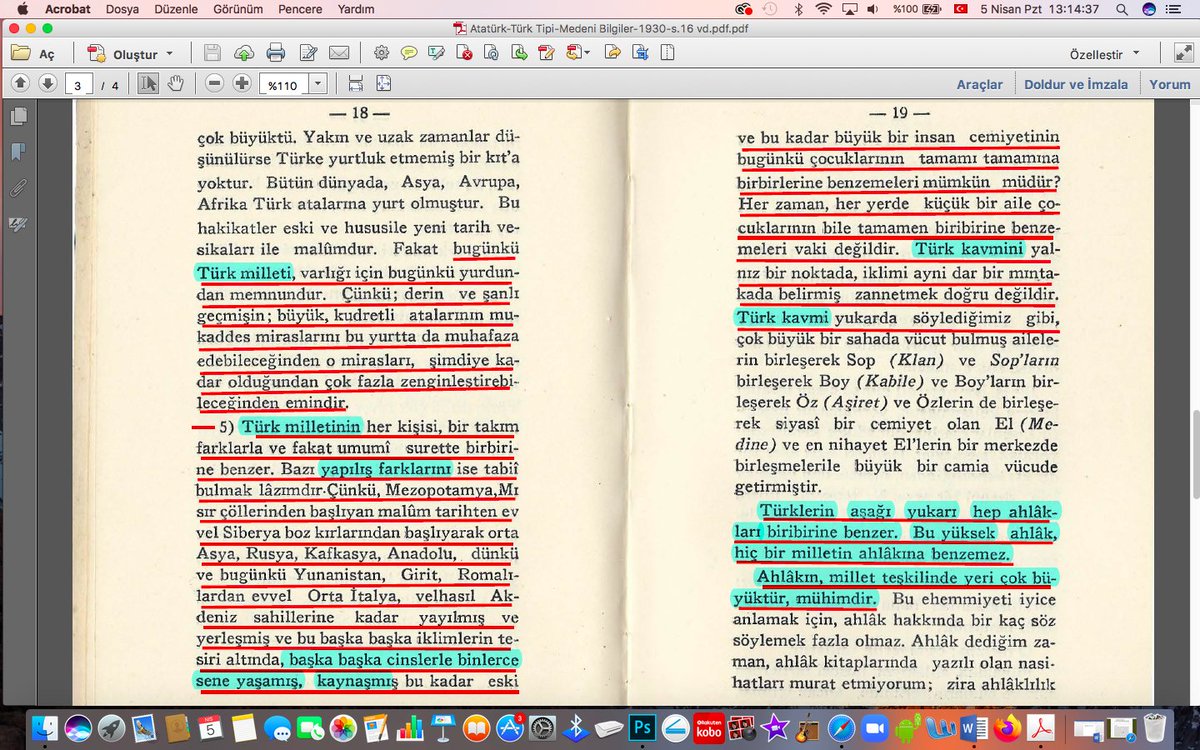Open the Apple menu
The height and width of the screenshot is (750, 1200).
point(21,9)
